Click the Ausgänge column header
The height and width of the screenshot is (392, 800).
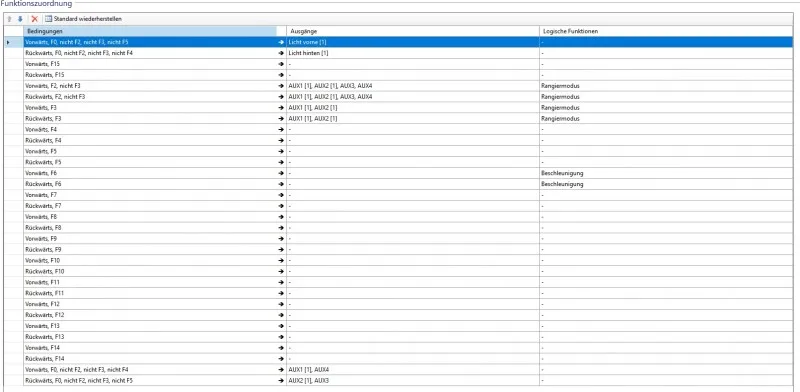click(413, 31)
